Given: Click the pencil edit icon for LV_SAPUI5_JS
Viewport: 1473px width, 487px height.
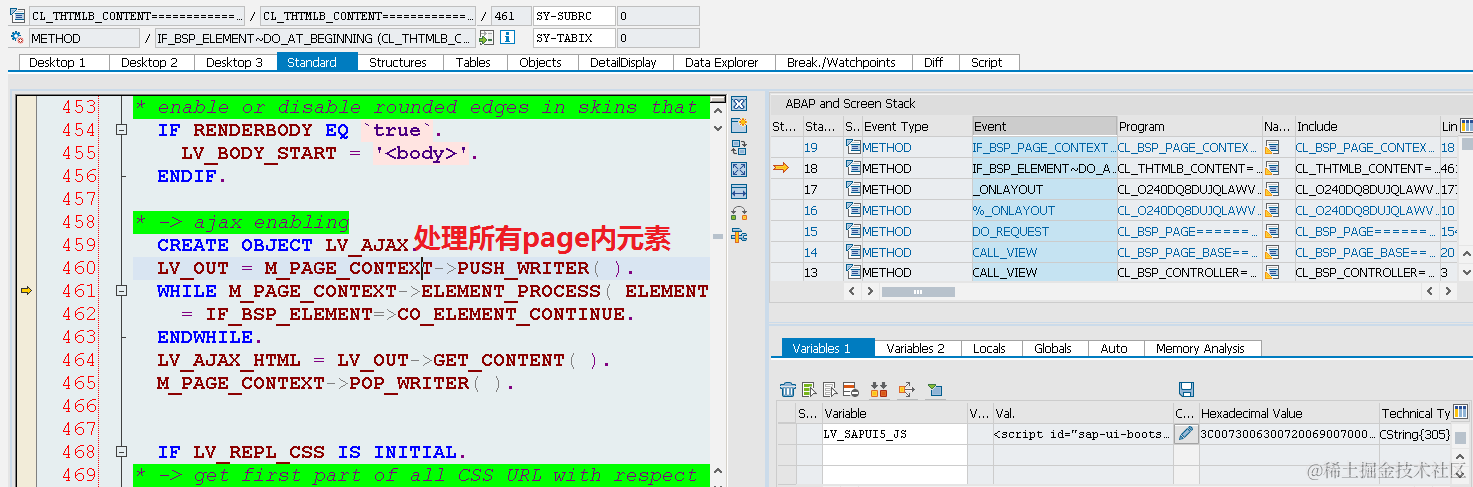Looking at the screenshot, I should pos(1185,433).
